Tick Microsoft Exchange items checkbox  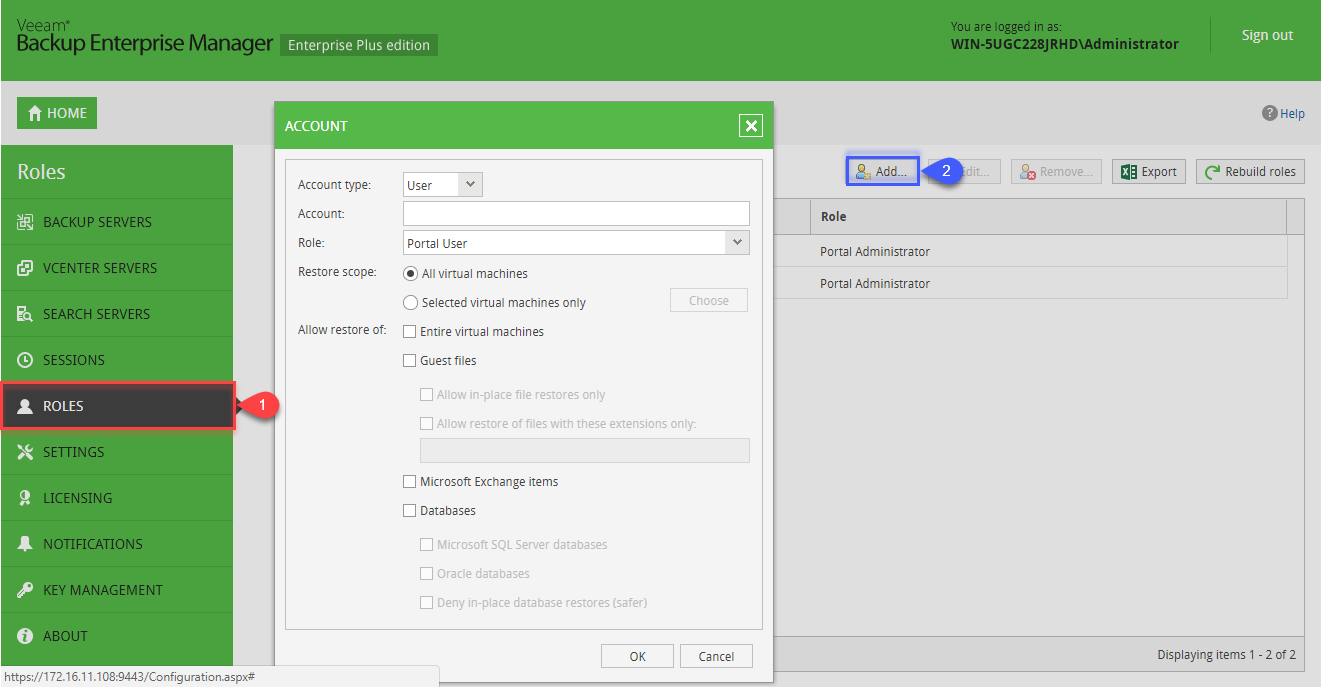click(x=409, y=482)
